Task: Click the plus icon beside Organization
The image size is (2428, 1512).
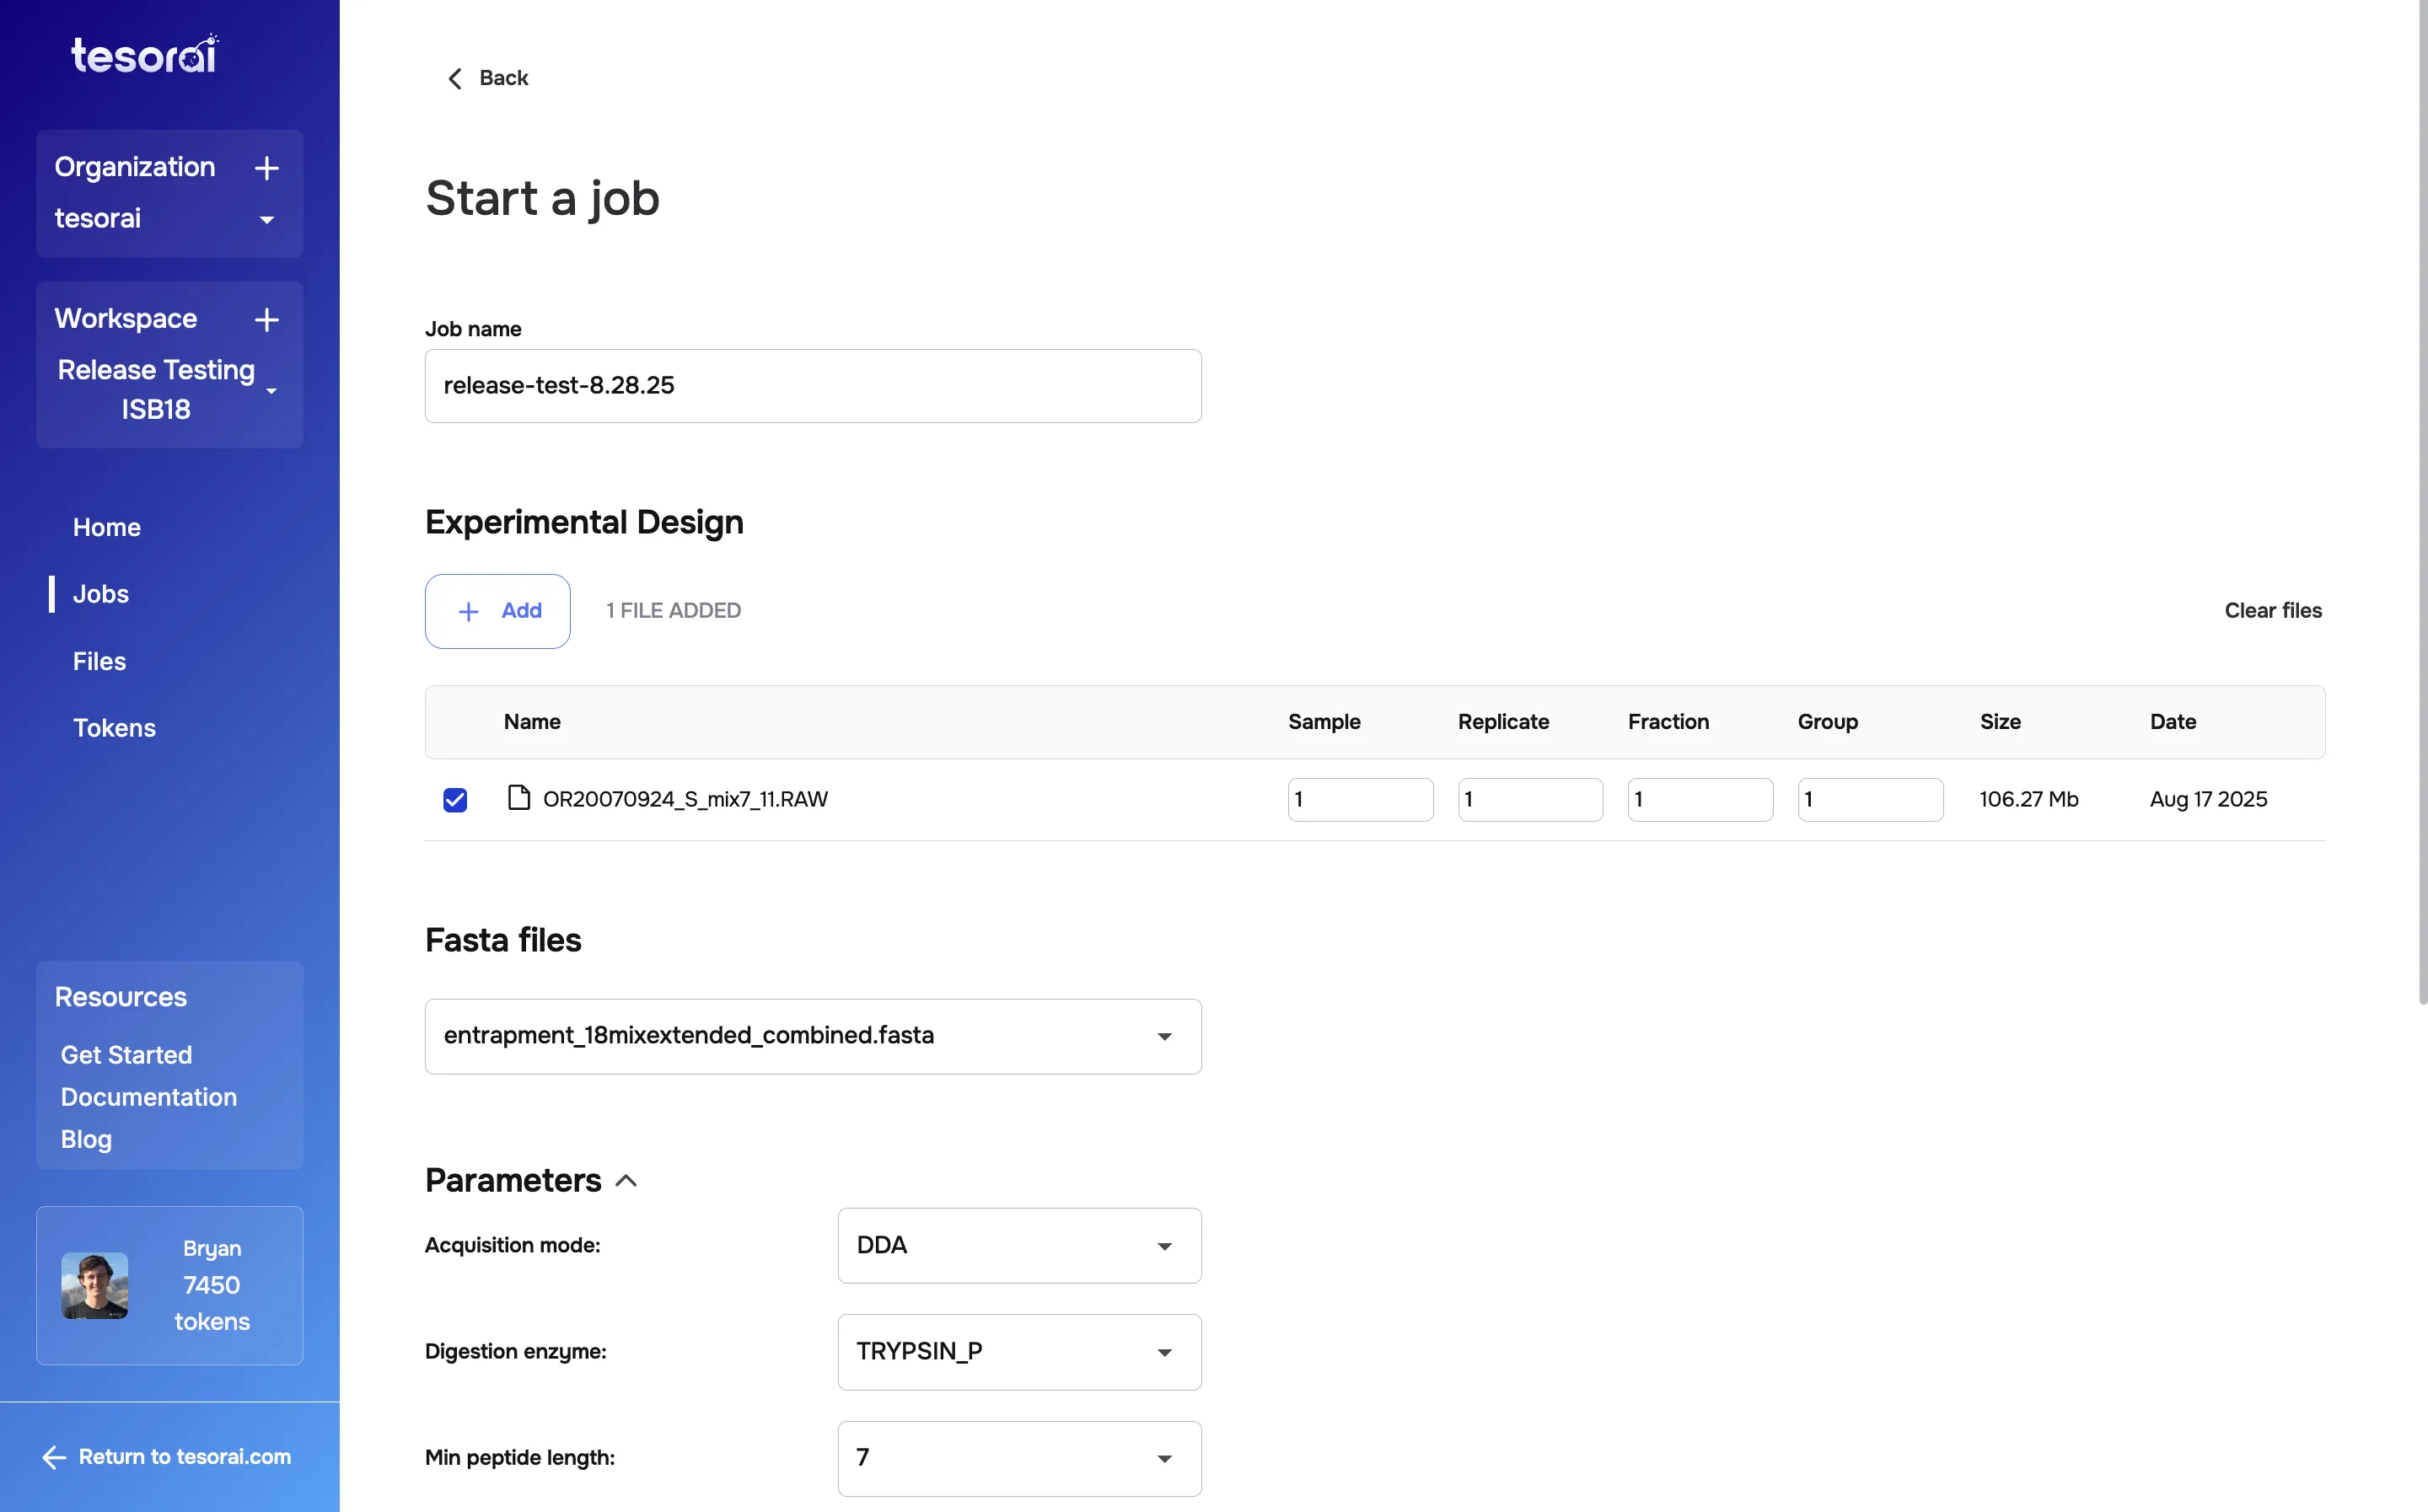Action: (x=266, y=168)
